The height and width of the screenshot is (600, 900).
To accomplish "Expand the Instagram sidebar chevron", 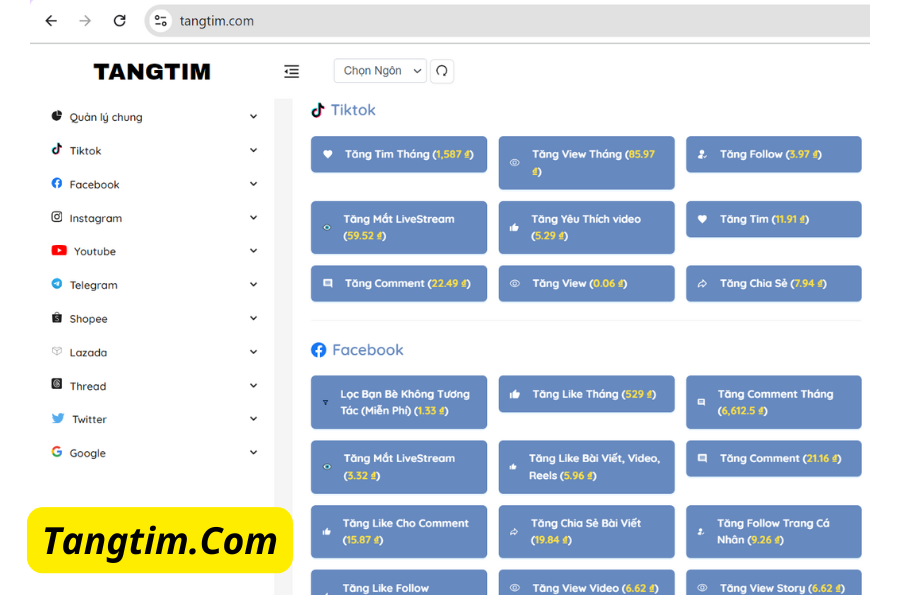I will [253, 218].
